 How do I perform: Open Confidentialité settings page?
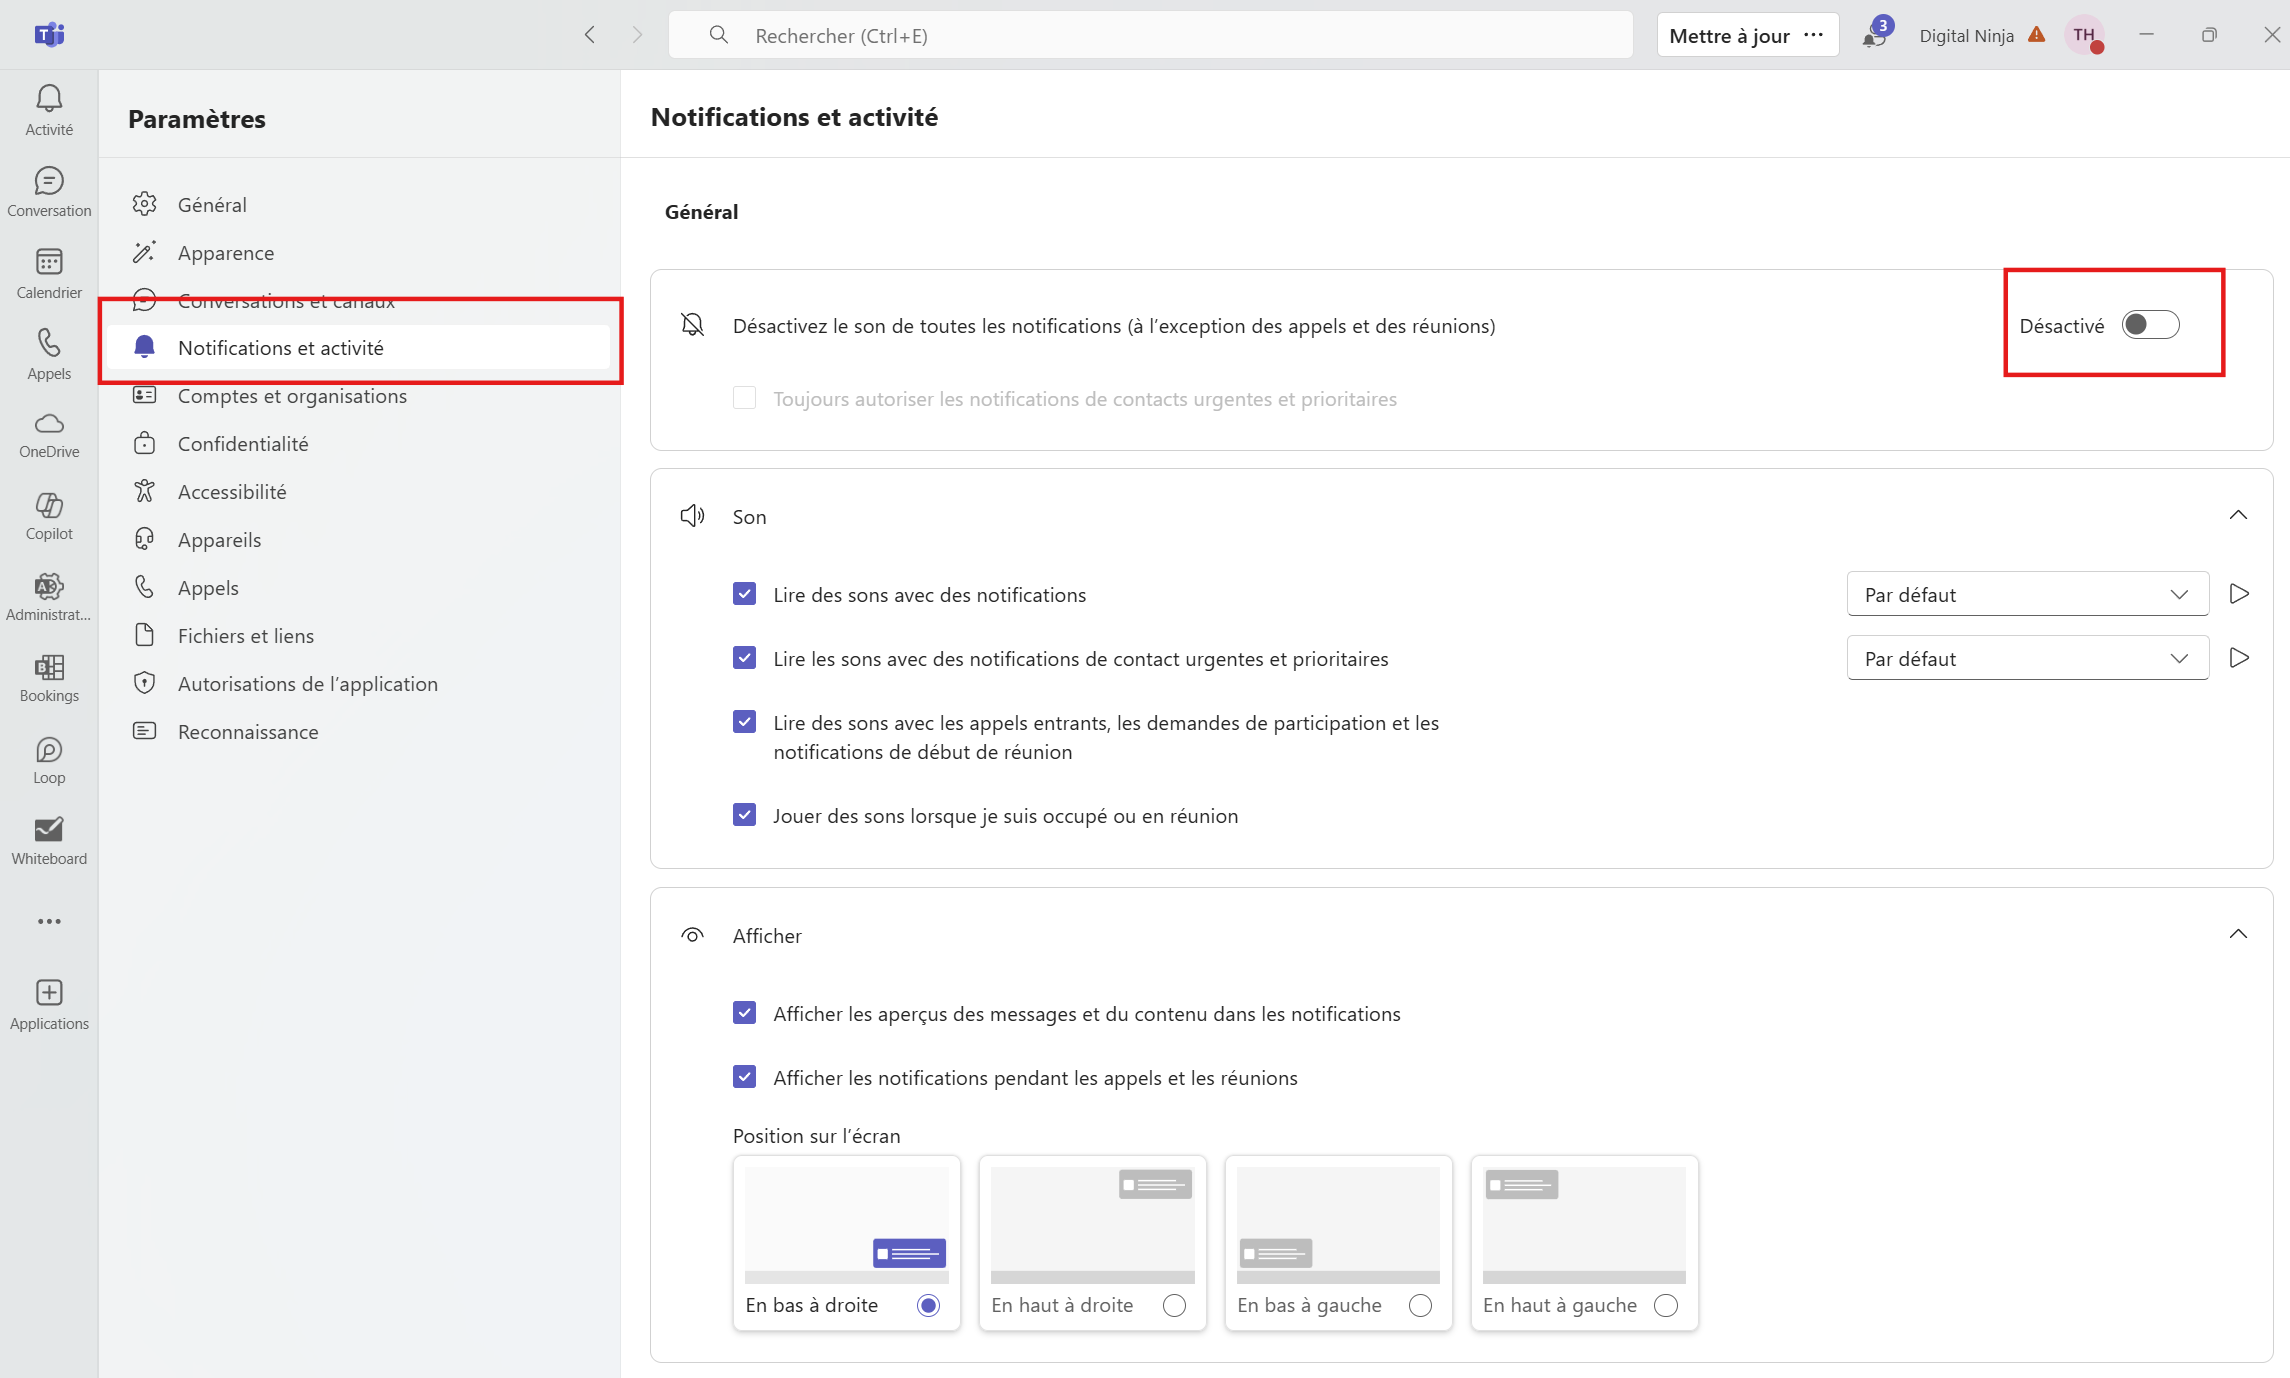(243, 444)
